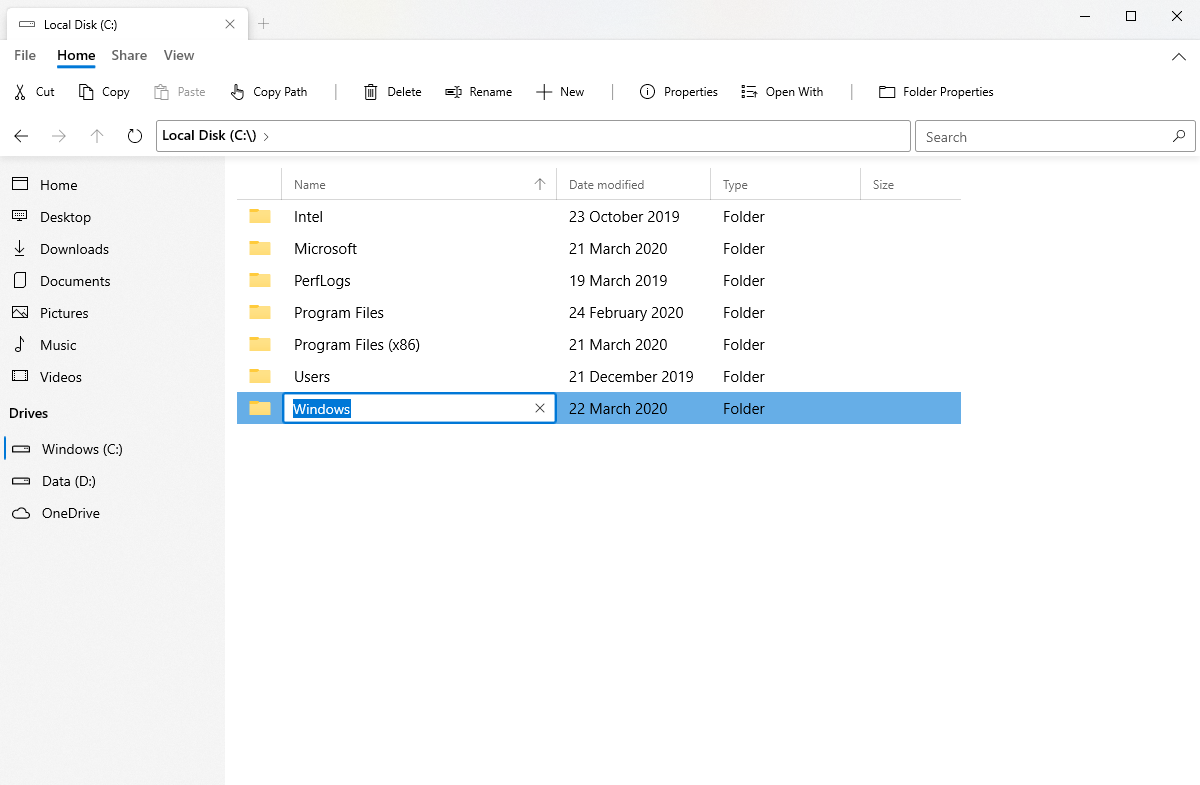The width and height of the screenshot is (1200, 785).
Task: Clear the rename text with the X
Action: 539,408
